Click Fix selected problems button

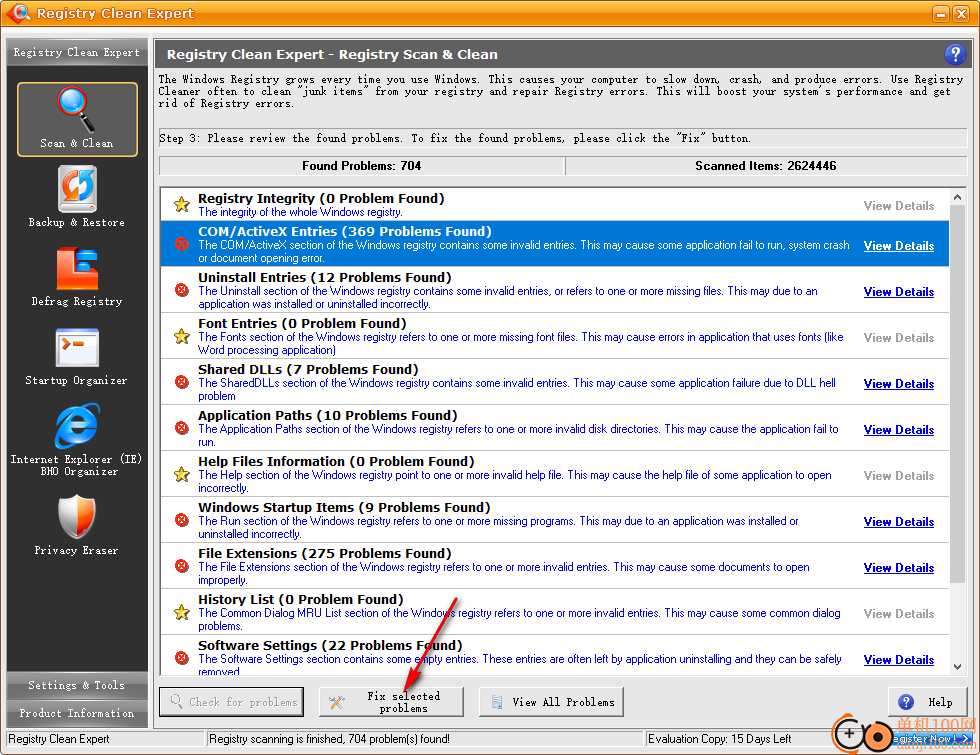point(391,702)
